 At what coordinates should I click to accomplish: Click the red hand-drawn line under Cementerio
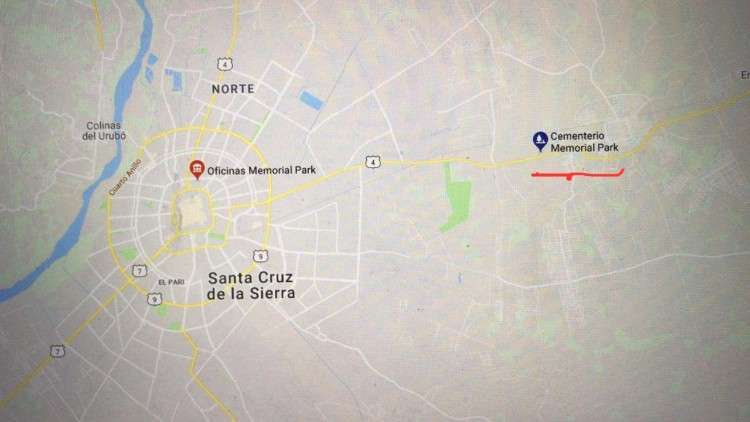pyautogui.click(x=577, y=174)
